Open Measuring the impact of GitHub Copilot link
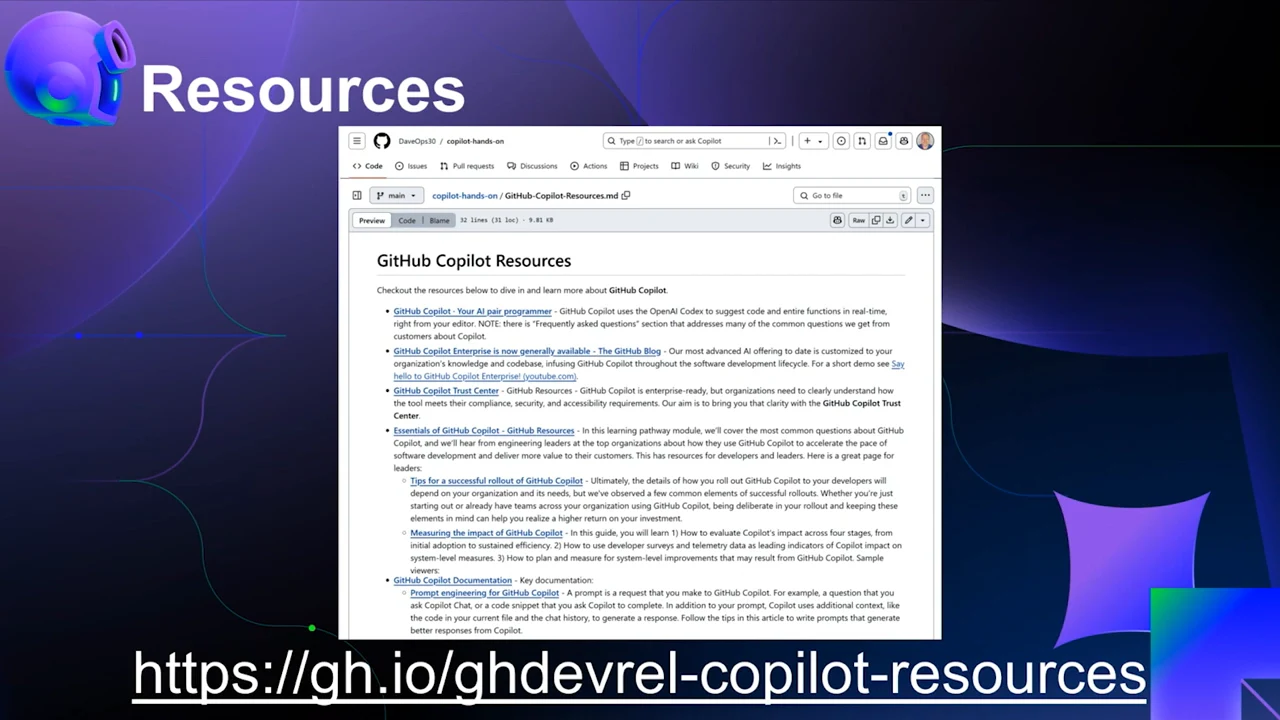The height and width of the screenshot is (720, 1280). [486, 533]
